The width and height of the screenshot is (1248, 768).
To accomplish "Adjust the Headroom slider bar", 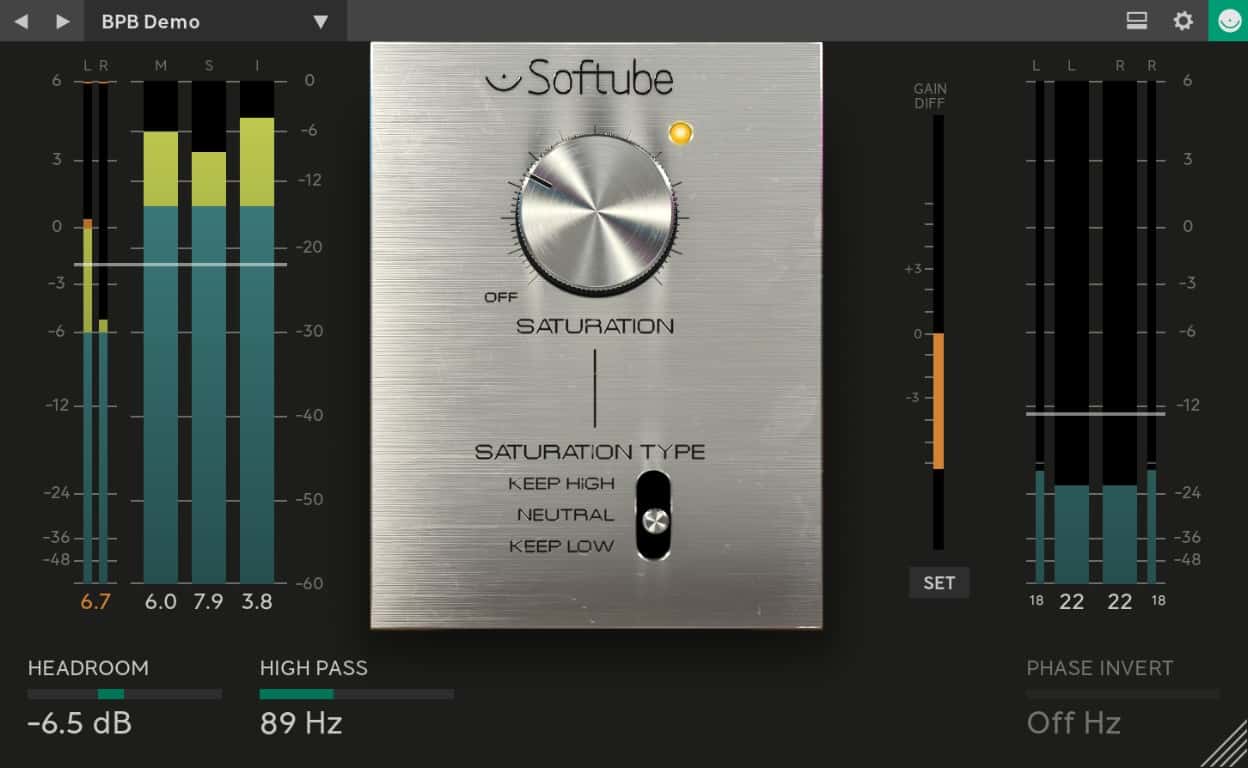I will coord(125,694).
